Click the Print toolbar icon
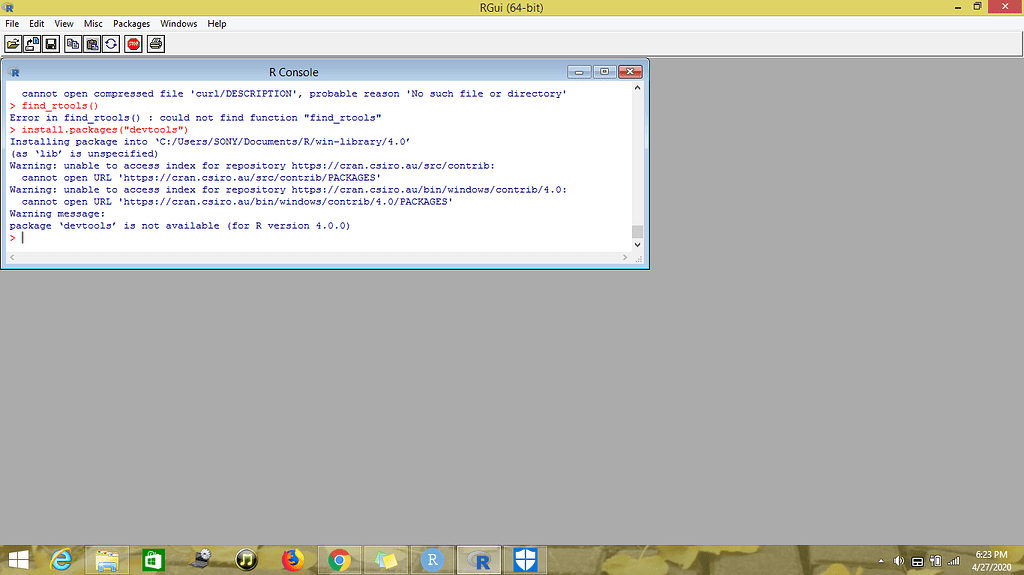Viewport: 1024px width, 575px height. click(156, 44)
